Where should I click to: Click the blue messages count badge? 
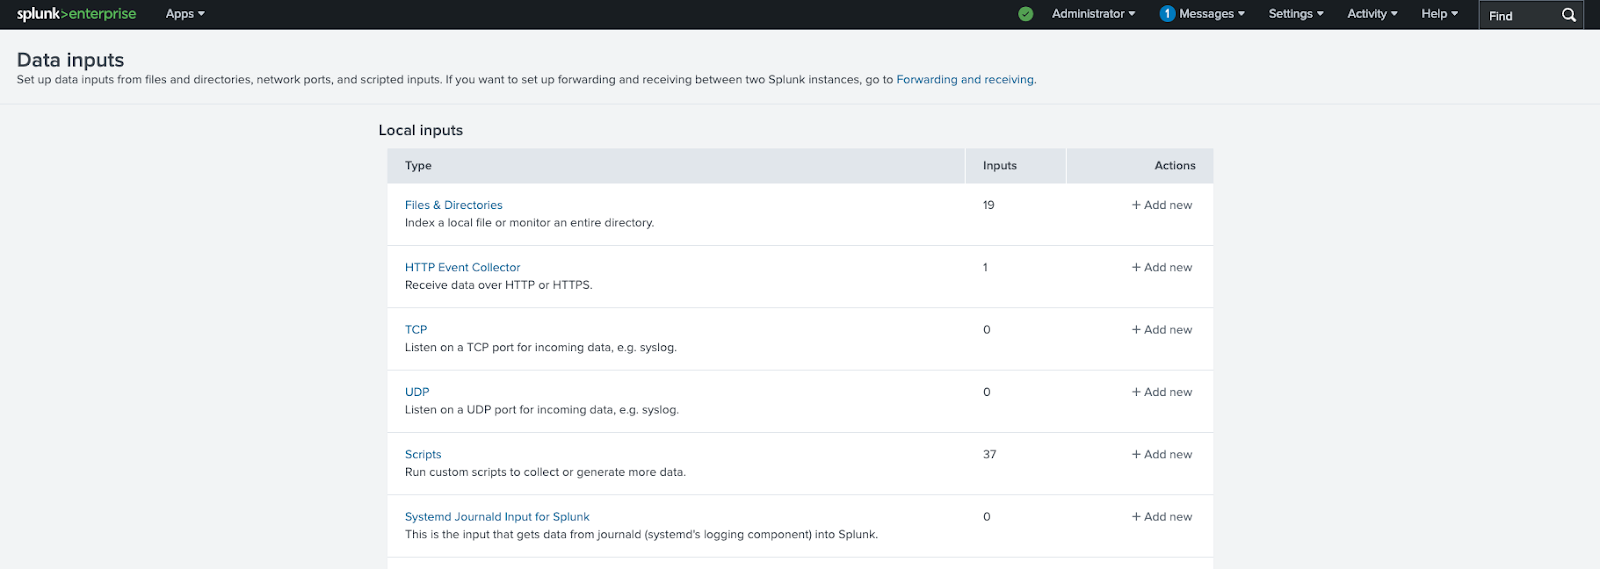pos(1166,14)
